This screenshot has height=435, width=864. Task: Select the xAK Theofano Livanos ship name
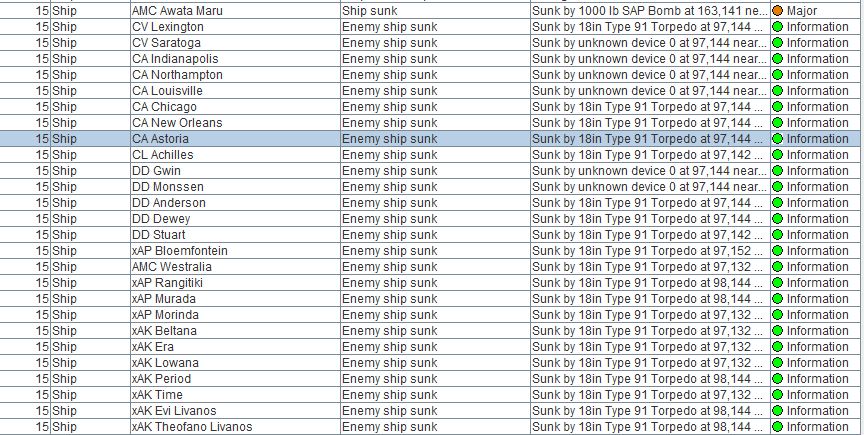tap(192, 426)
